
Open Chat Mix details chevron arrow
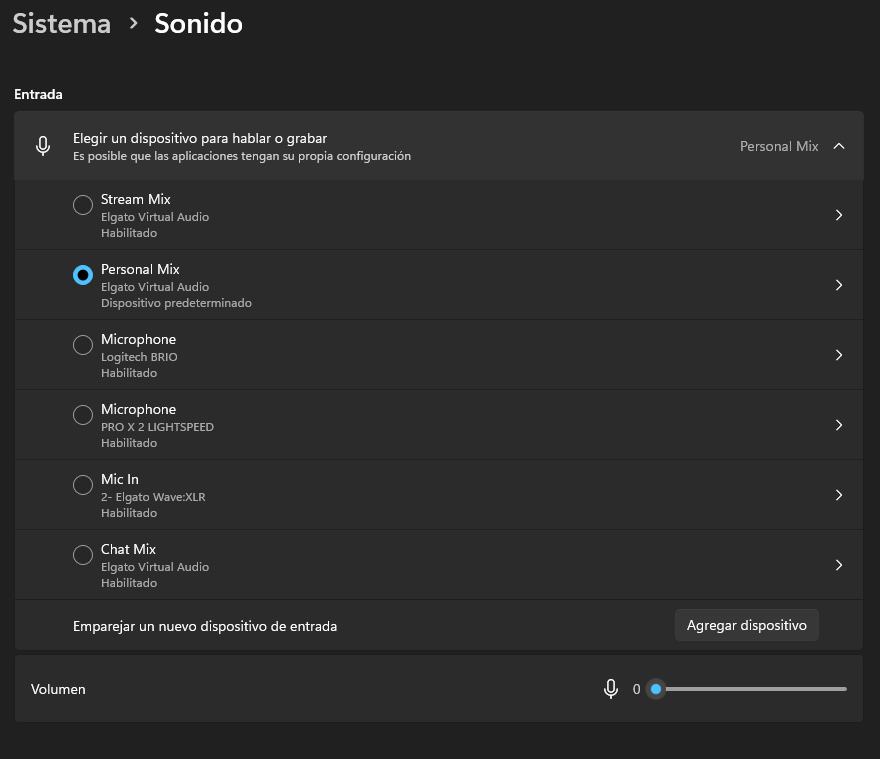click(839, 565)
